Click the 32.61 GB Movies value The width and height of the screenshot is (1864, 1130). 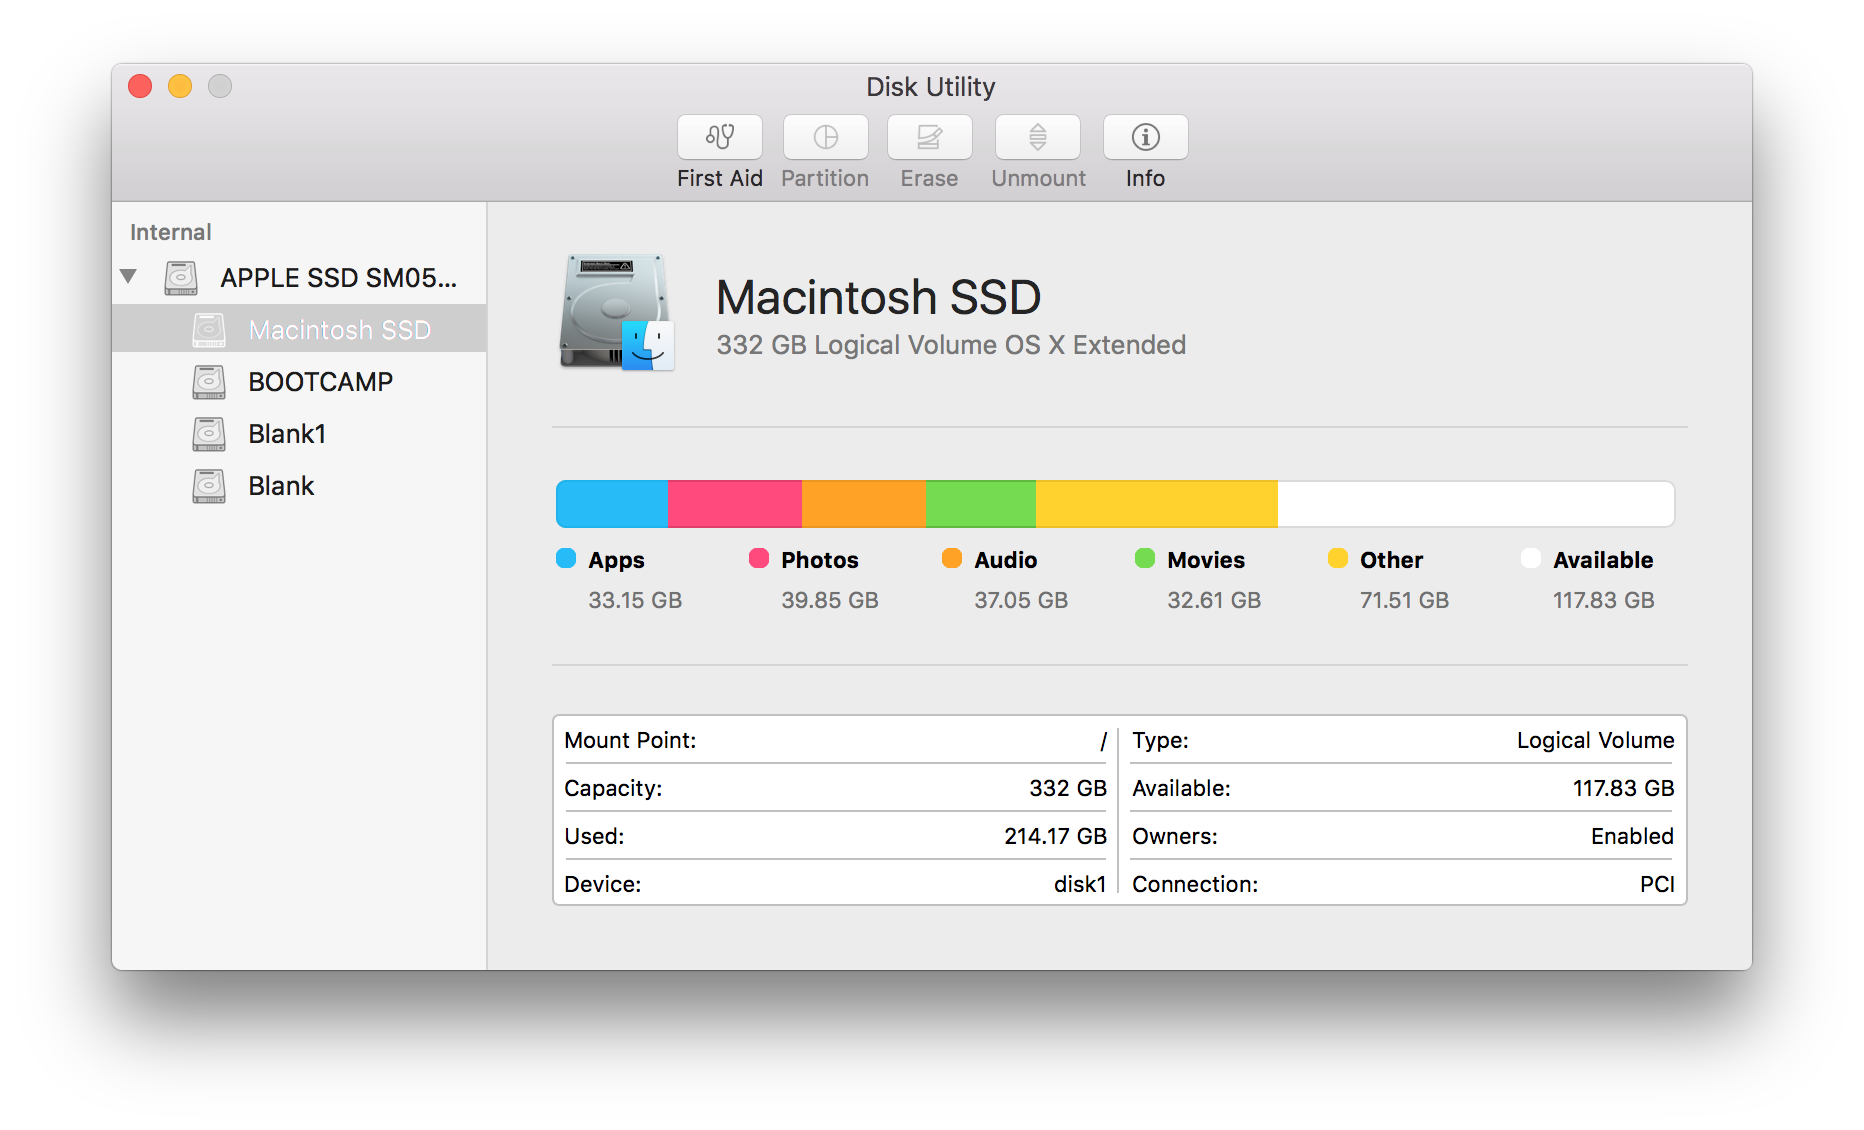(1214, 600)
